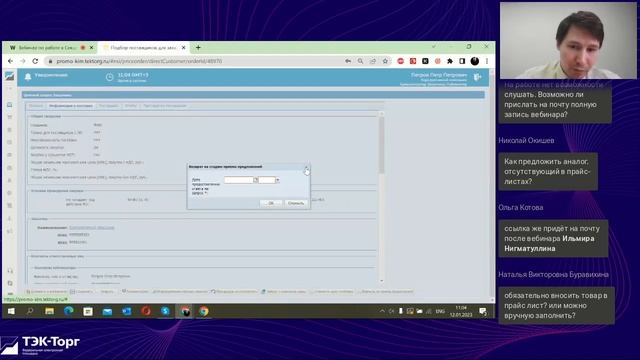
Task: Click the form scrollbar down arrow
Action: point(381,281)
